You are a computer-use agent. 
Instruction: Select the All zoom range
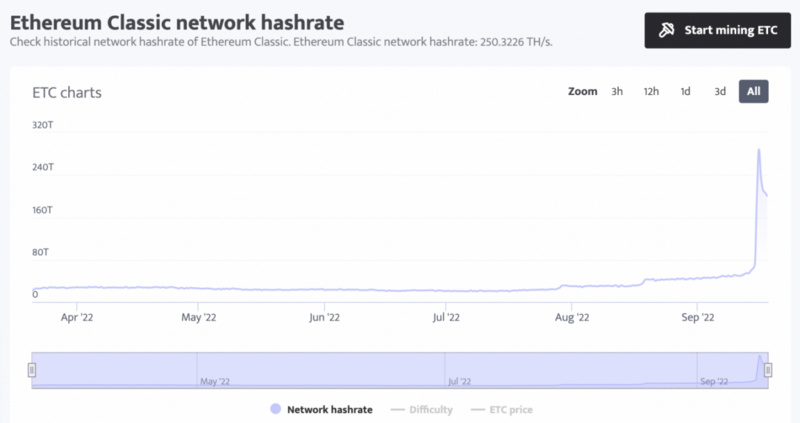click(753, 92)
